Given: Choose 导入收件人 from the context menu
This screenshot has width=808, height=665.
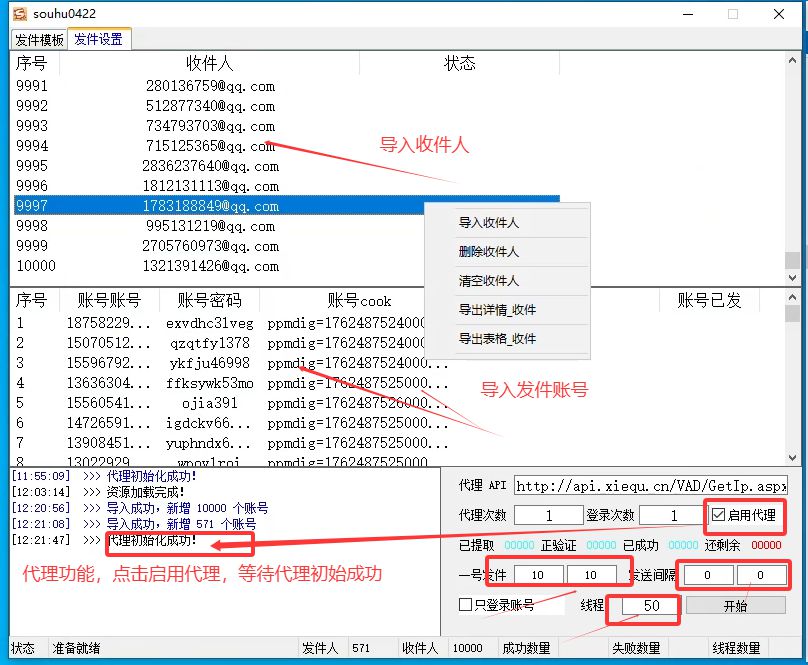Looking at the screenshot, I should [489, 223].
